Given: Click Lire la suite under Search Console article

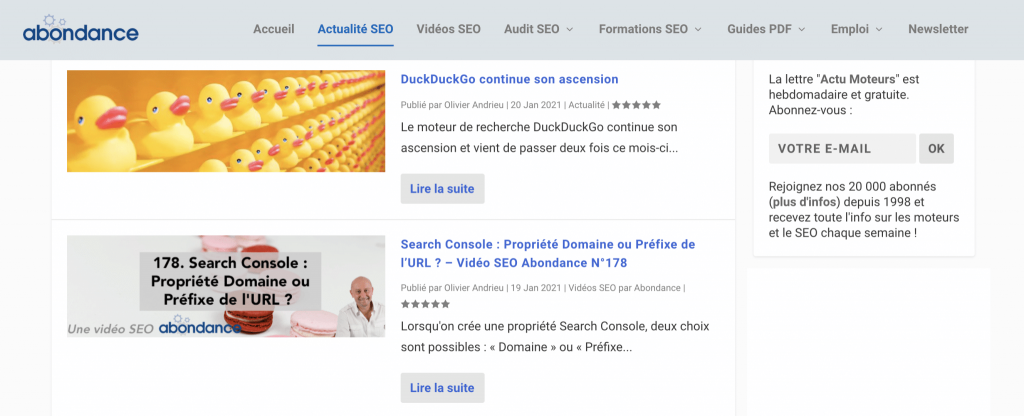Looking at the screenshot, I should (x=442, y=388).
